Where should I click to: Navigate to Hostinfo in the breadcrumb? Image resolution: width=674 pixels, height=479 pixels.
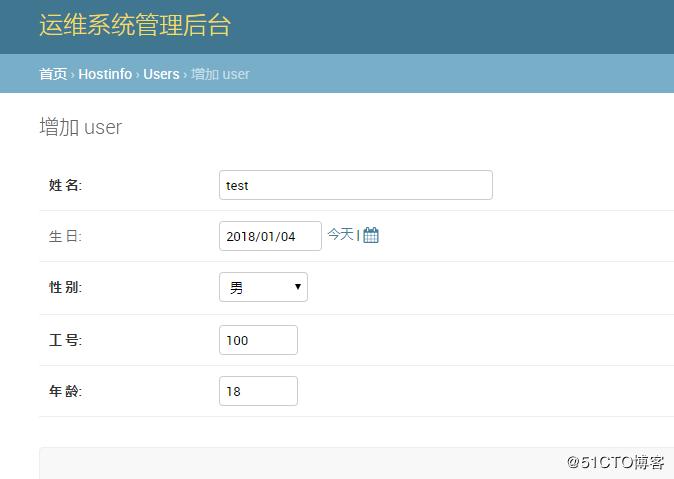[x=105, y=74]
